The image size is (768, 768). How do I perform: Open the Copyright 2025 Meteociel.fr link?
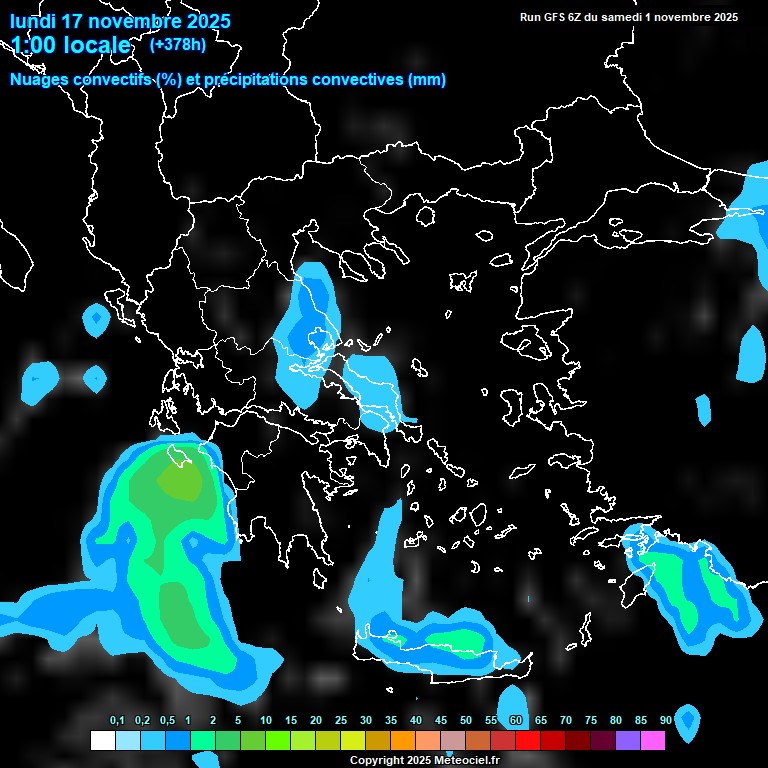[424, 761]
